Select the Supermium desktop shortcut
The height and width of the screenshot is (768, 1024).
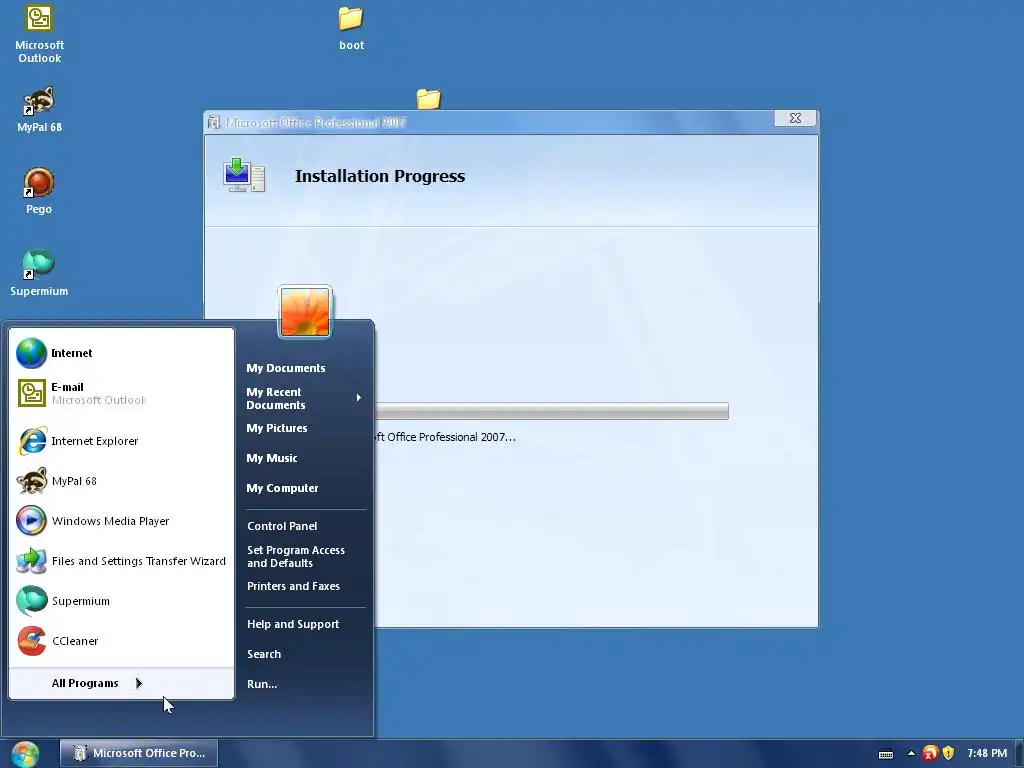pos(39,273)
